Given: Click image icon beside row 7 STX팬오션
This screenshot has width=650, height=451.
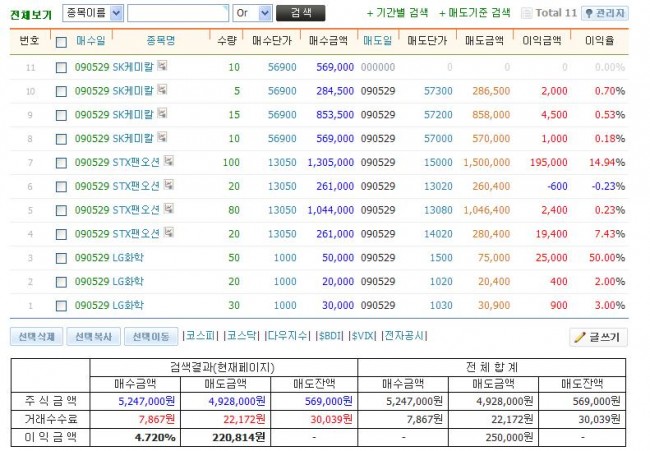Looking at the screenshot, I should 169,160.
